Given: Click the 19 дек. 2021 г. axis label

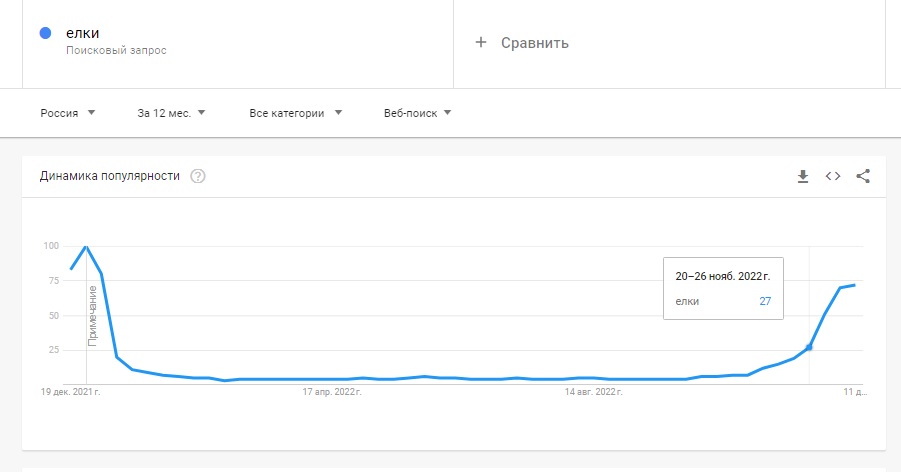Looking at the screenshot, I should (71, 393).
